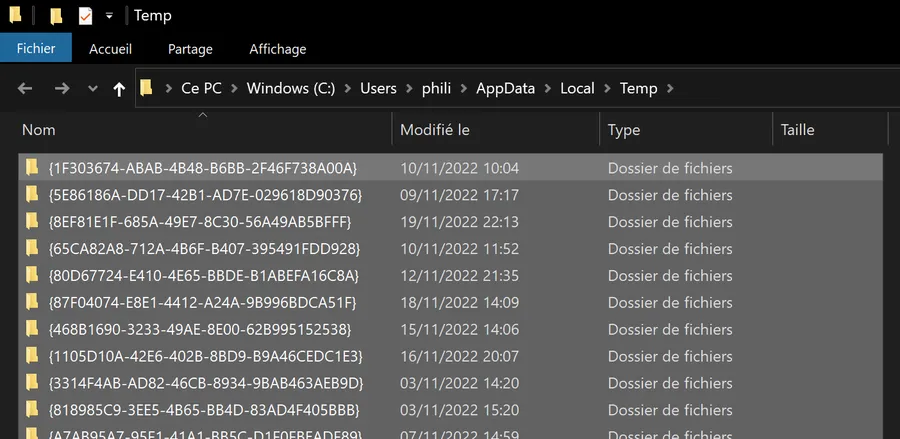
Task: Click the folder icon in address bar
Action: click(x=146, y=88)
